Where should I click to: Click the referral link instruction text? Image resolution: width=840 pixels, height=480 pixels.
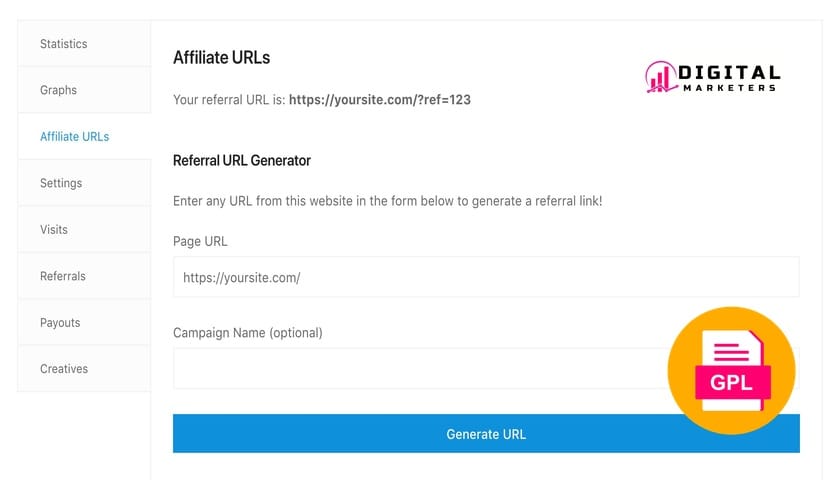tap(388, 201)
